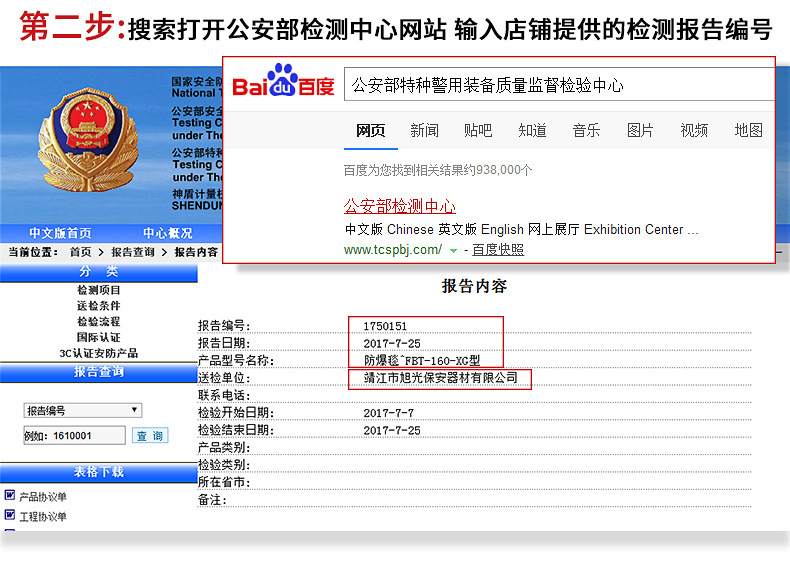Click the 报告查询 sidebar header
Viewport: 790px width, 570px height.
click(99, 372)
